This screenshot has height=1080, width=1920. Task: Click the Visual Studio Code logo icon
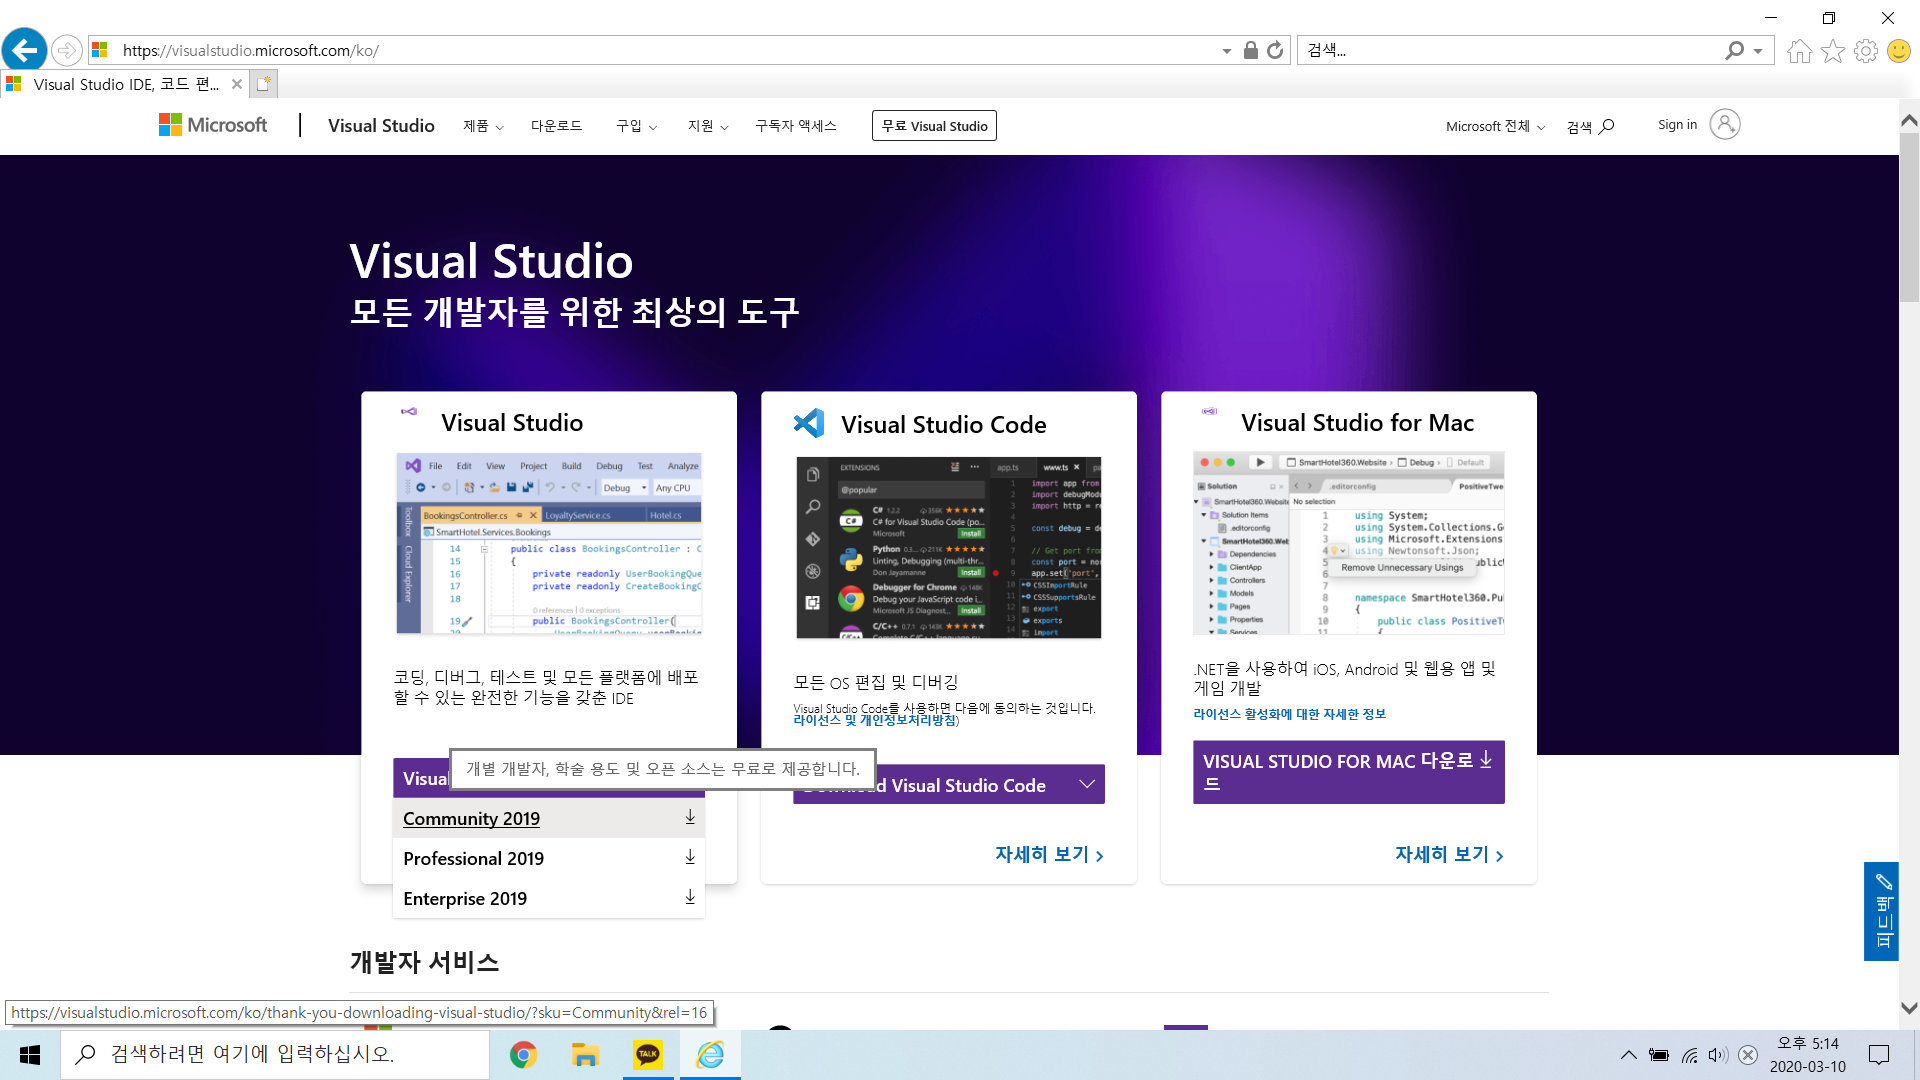pos(809,423)
